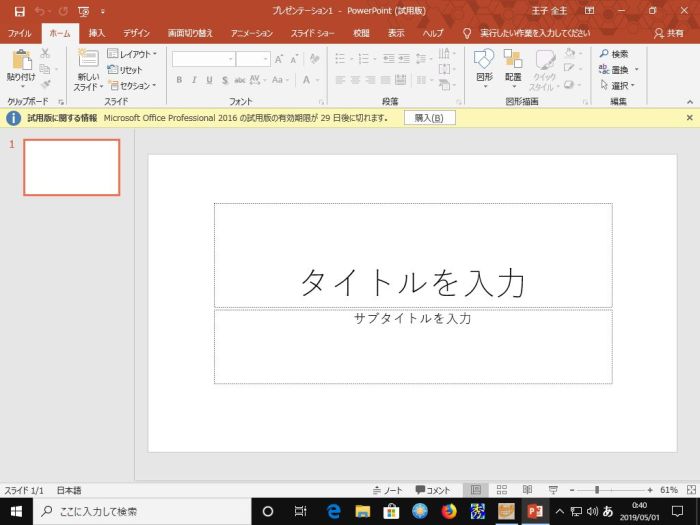Switch to Slide Sorter view in status bar
The image size is (700, 525).
click(x=500, y=490)
